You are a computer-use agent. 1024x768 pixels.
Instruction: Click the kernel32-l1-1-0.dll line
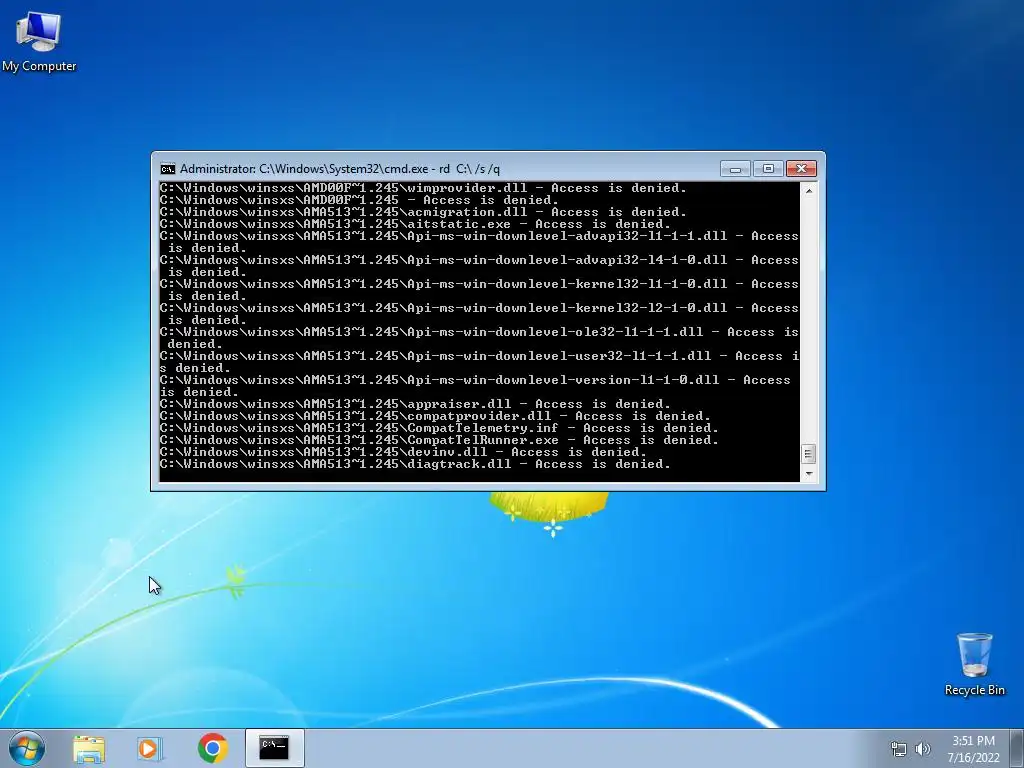(x=479, y=290)
